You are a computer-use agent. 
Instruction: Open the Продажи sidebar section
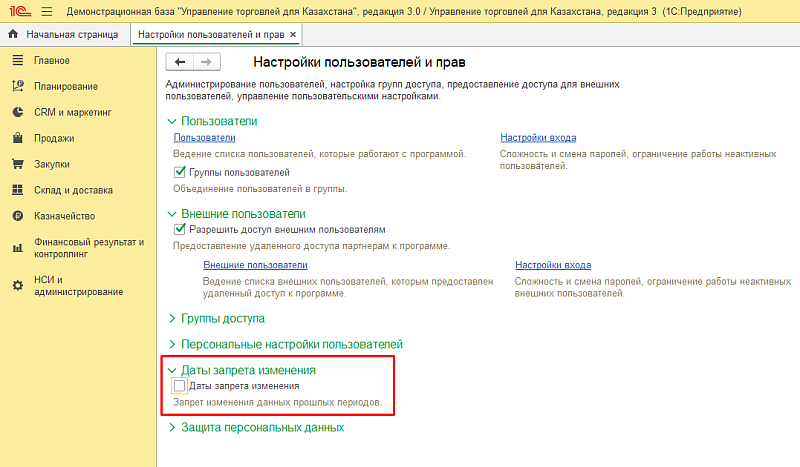54,139
